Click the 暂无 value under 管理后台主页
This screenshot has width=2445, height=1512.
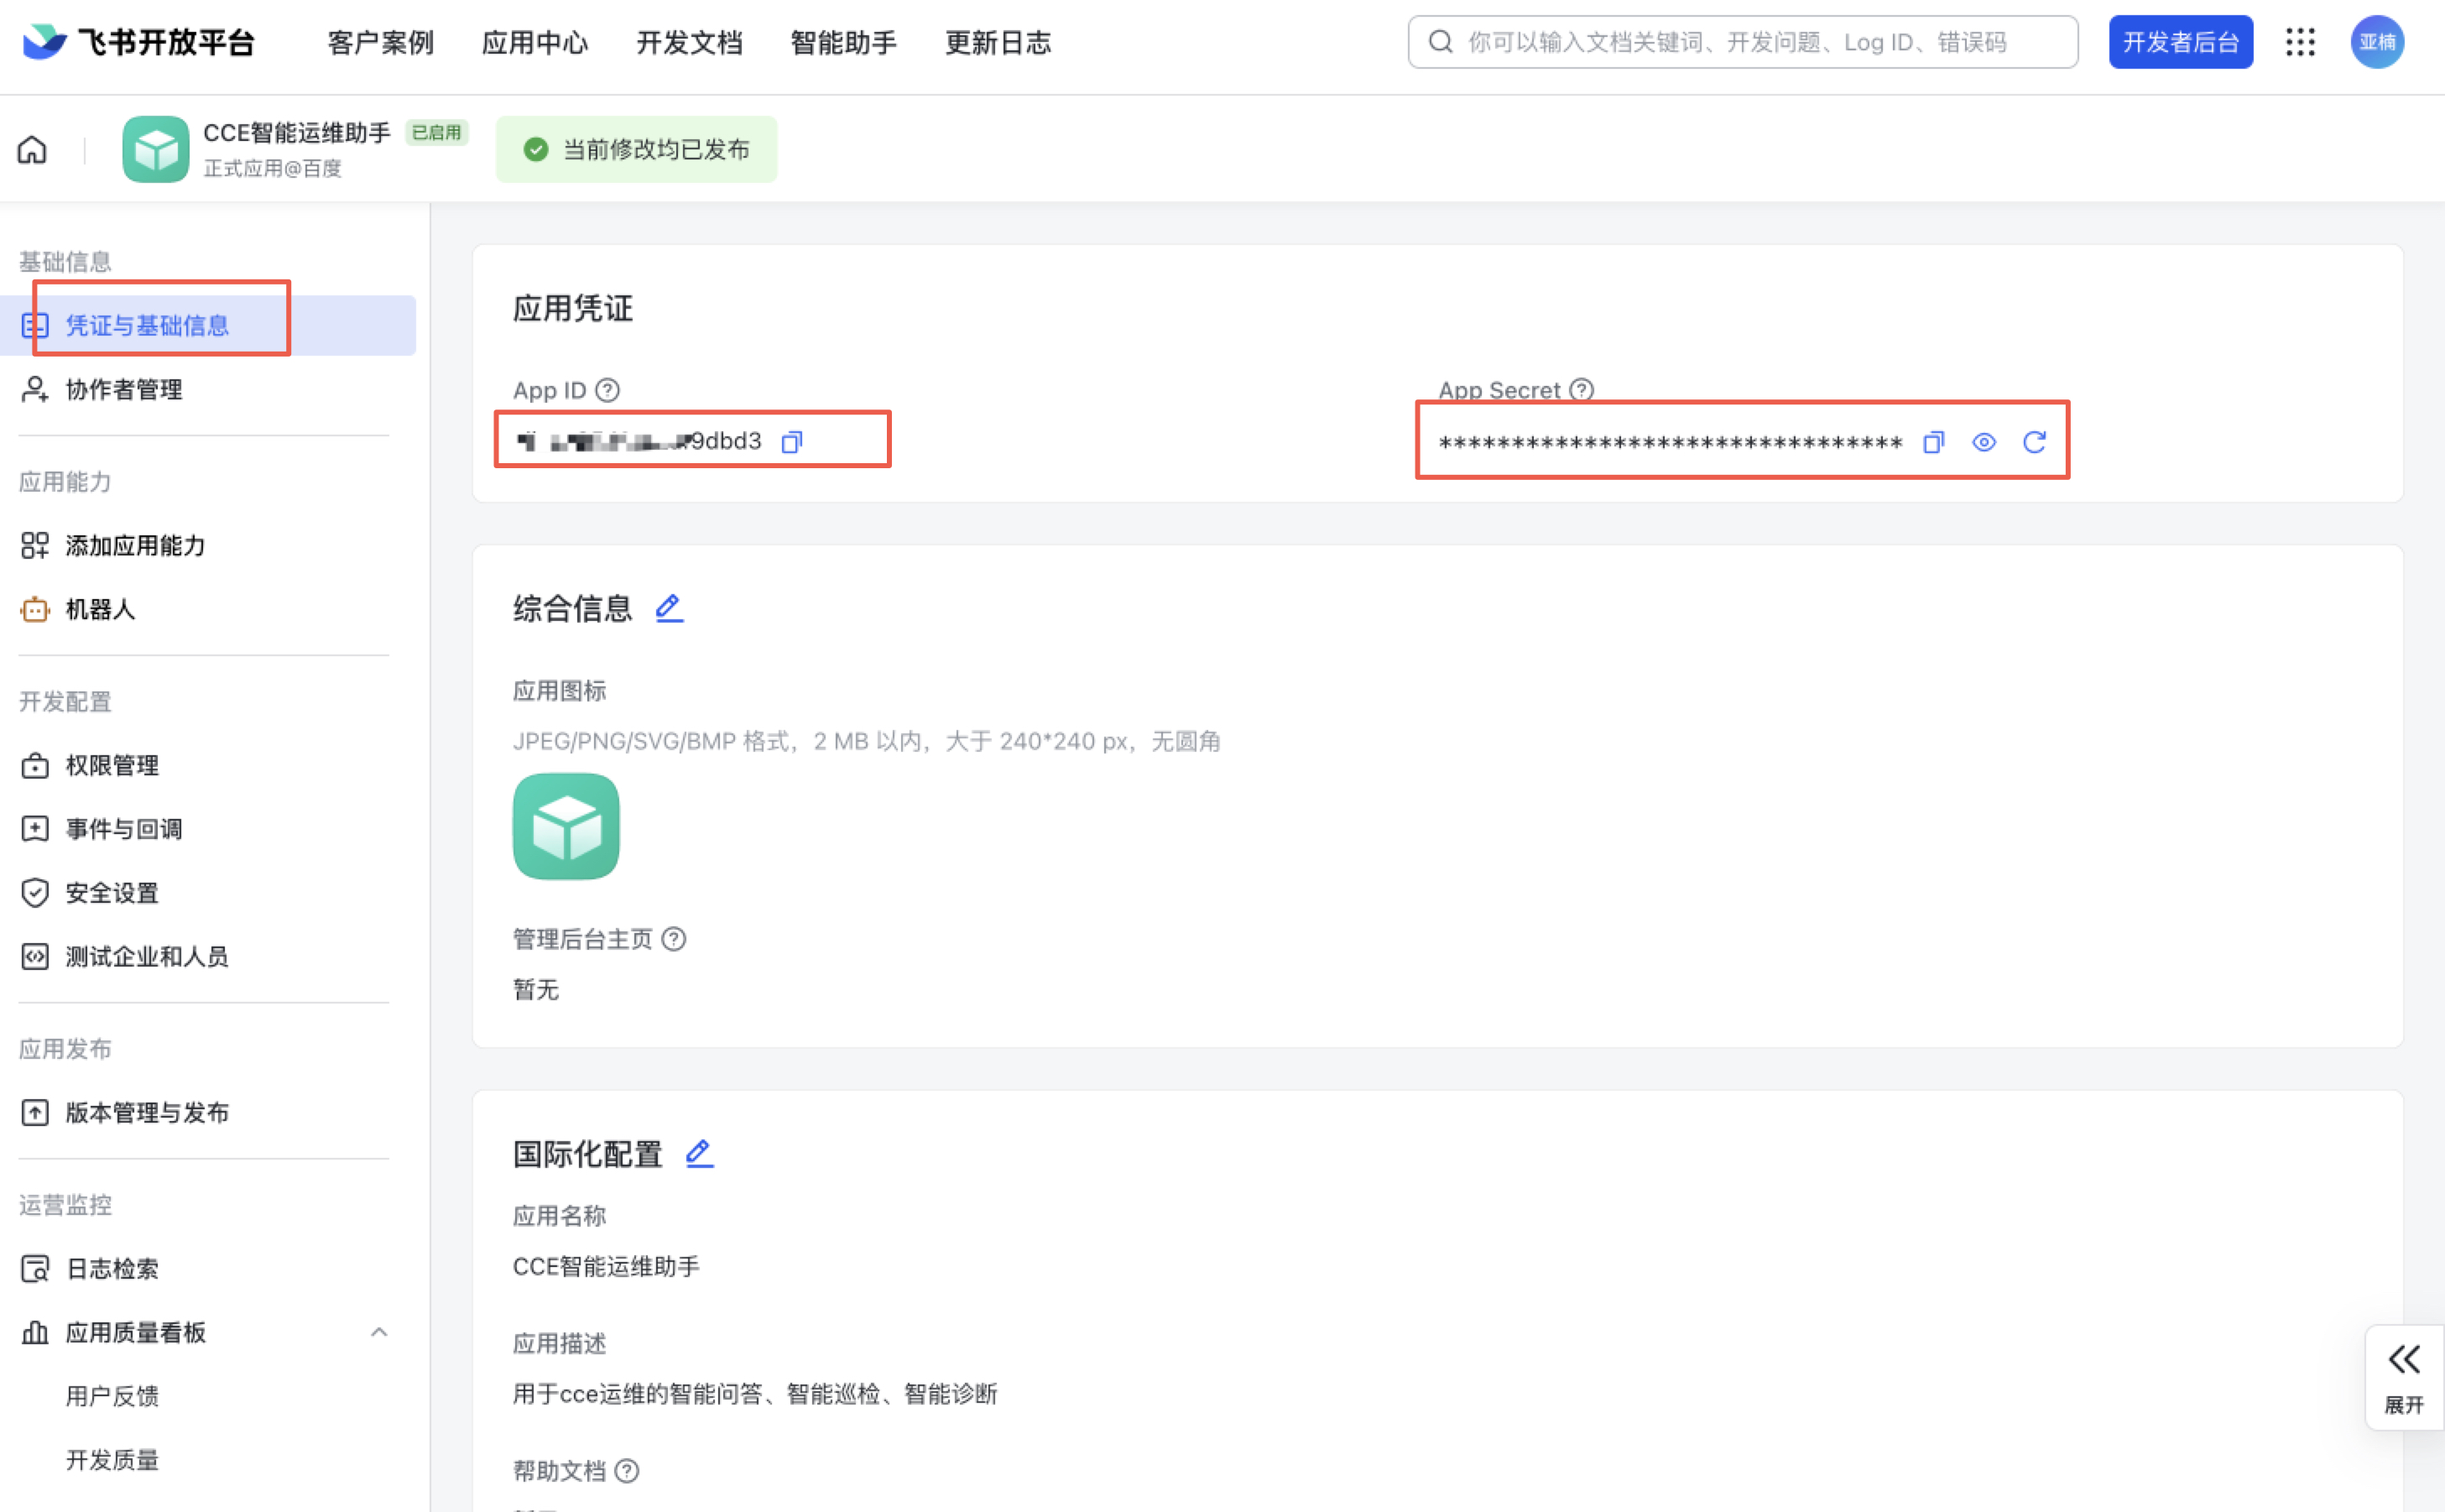[x=536, y=990]
